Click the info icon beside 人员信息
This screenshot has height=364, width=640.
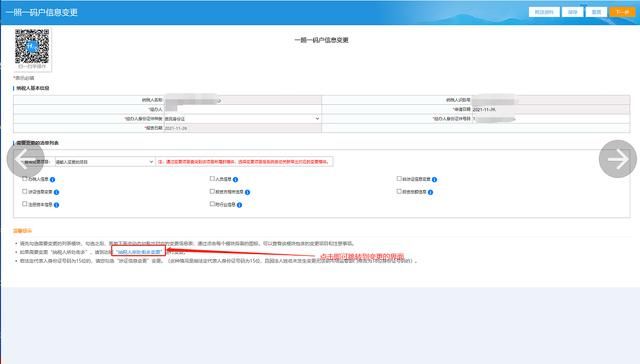[x=236, y=180]
